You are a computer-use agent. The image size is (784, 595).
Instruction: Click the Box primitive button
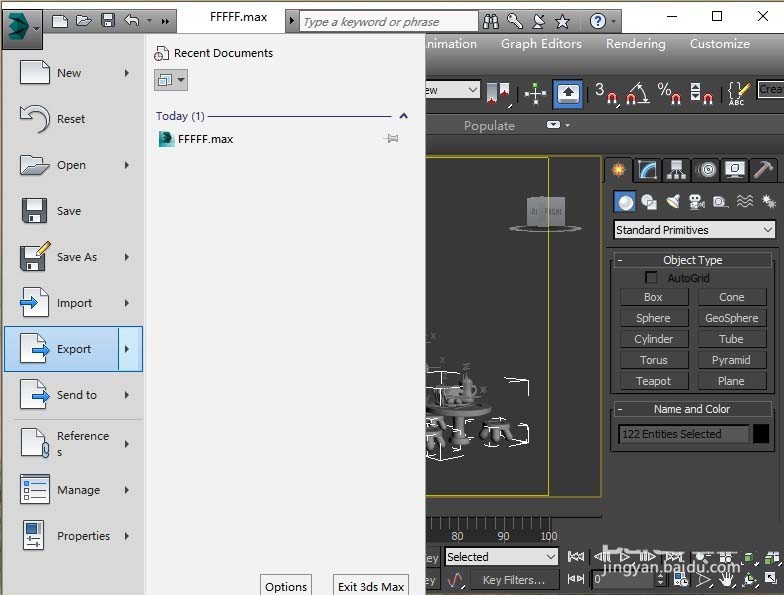654,297
